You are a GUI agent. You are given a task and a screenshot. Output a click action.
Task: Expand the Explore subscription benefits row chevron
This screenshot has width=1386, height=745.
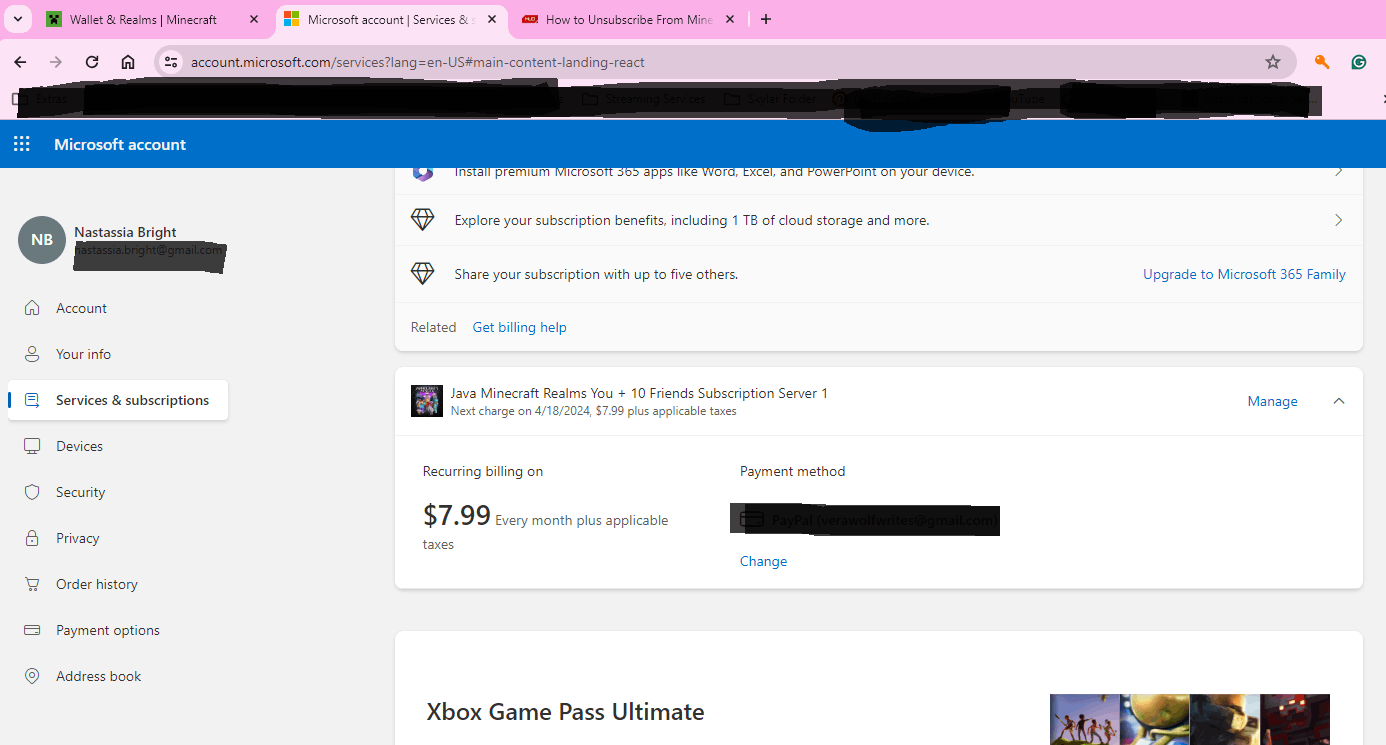click(1338, 220)
